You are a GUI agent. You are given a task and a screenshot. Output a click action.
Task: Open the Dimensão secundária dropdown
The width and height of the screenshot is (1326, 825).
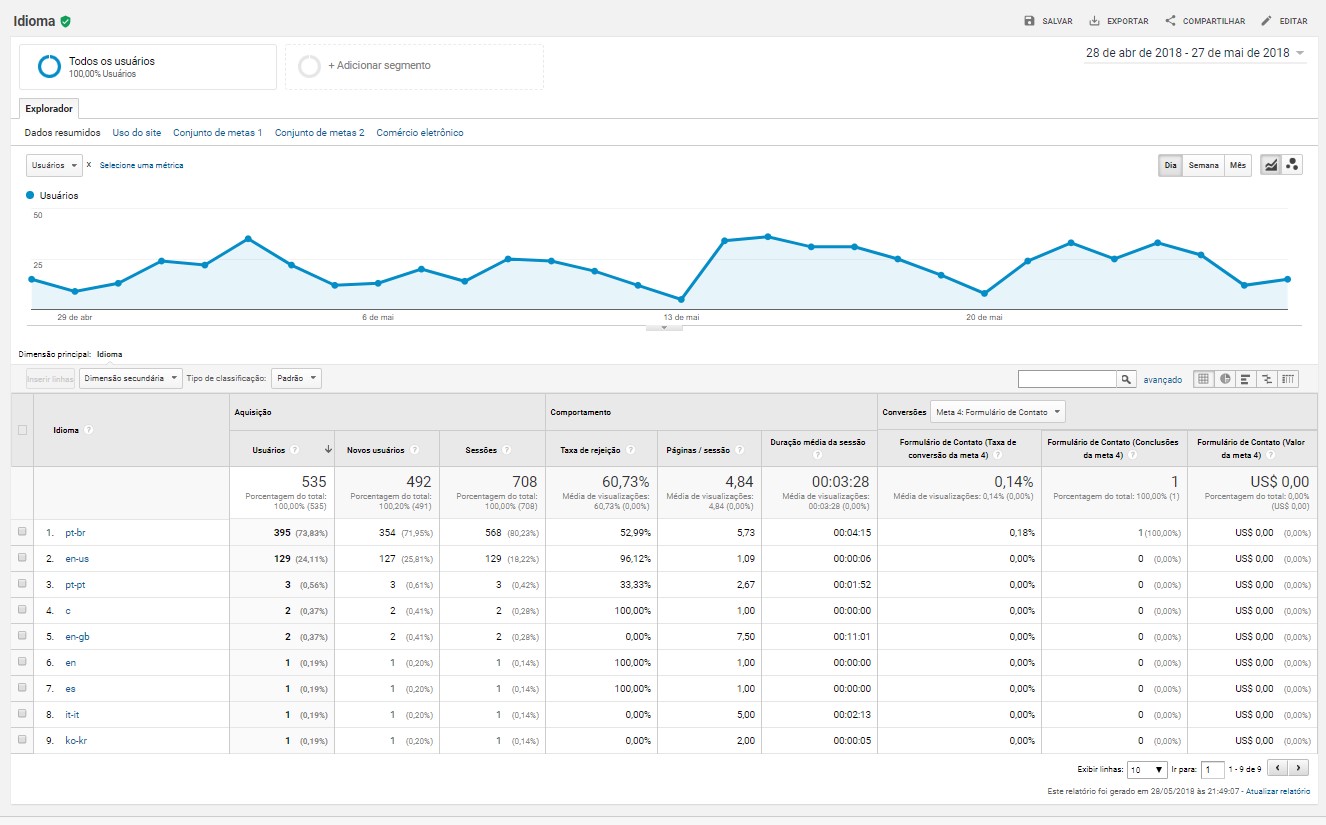tap(131, 378)
